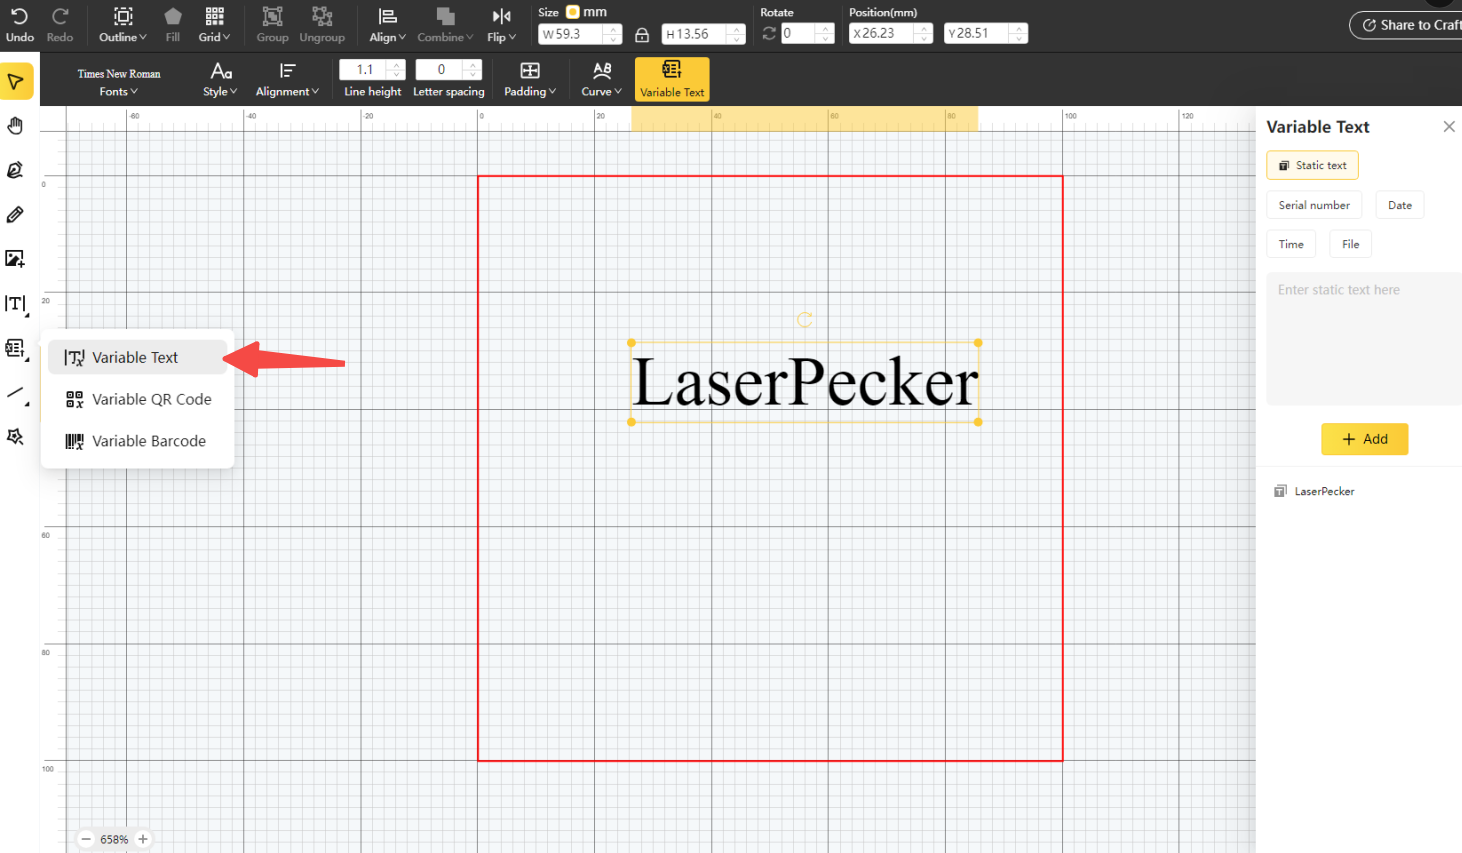Choose Variable Text from the popup menu

point(138,357)
